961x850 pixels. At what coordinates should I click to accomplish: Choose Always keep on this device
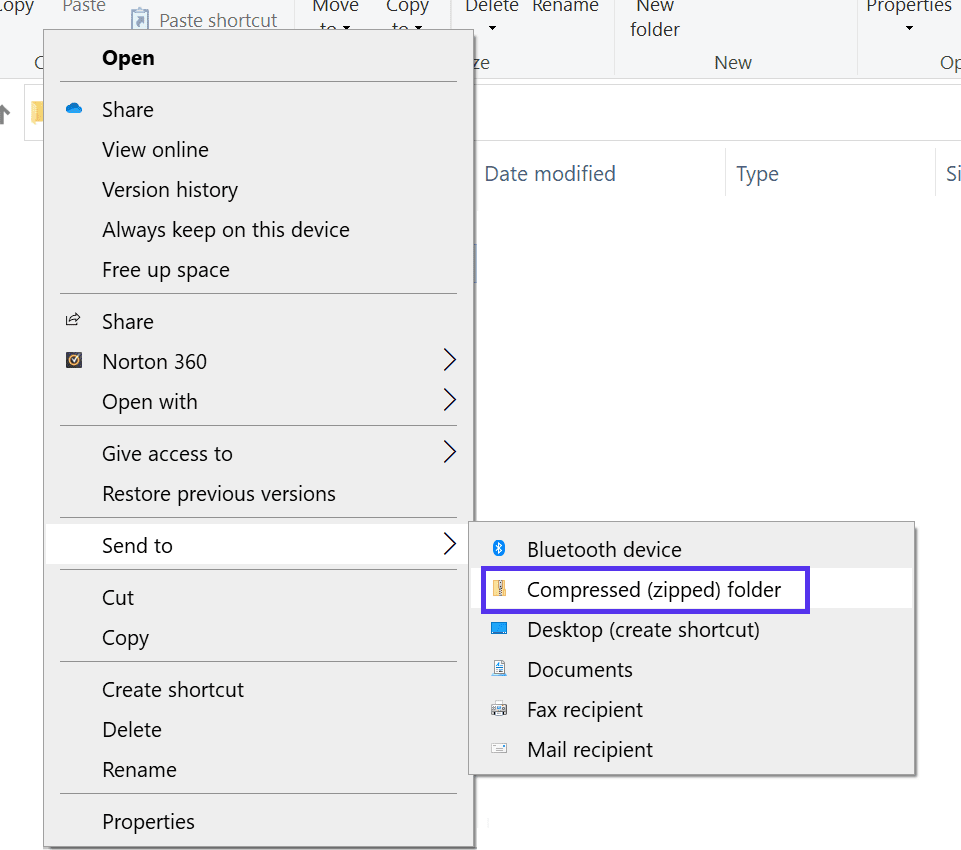pyautogui.click(x=225, y=229)
